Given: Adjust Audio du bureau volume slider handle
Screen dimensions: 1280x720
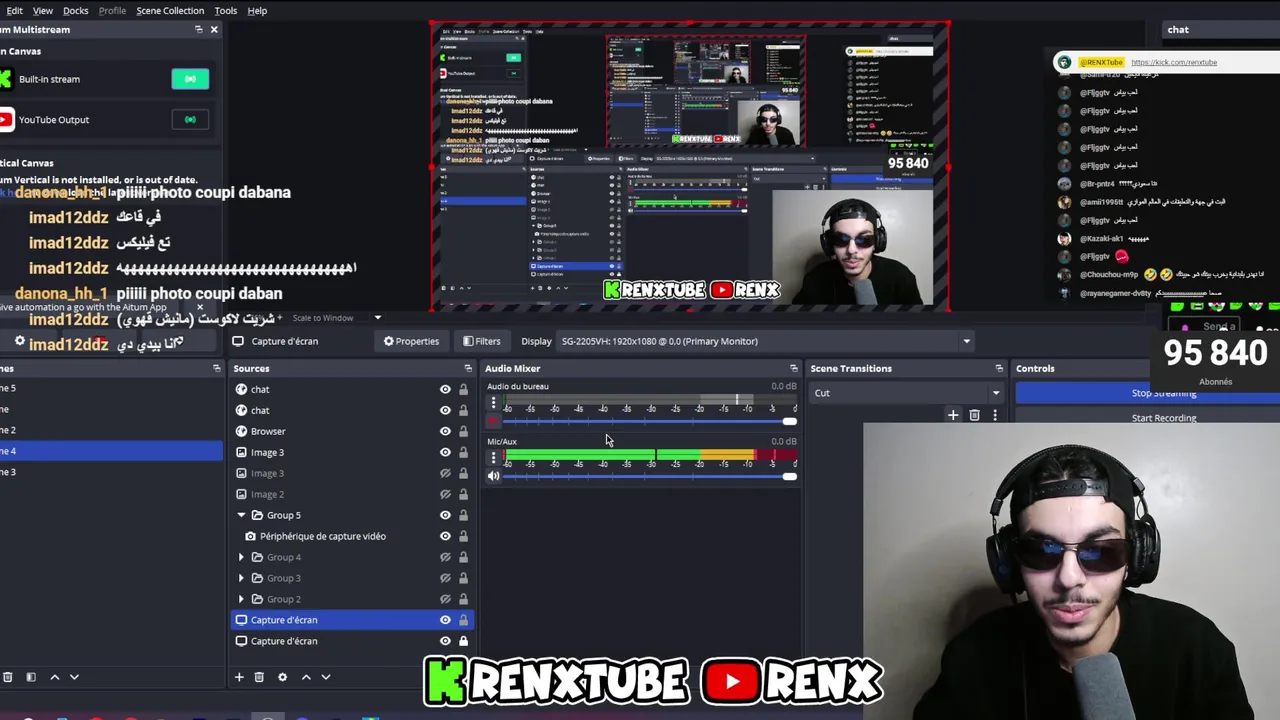Looking at the screenshot, I should click(790, 421).
